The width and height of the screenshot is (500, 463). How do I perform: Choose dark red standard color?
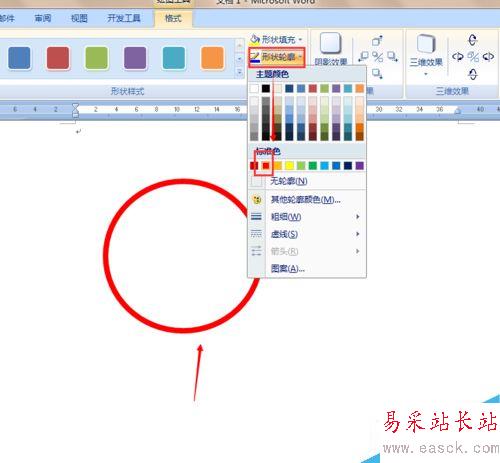[x=254, y=165]
